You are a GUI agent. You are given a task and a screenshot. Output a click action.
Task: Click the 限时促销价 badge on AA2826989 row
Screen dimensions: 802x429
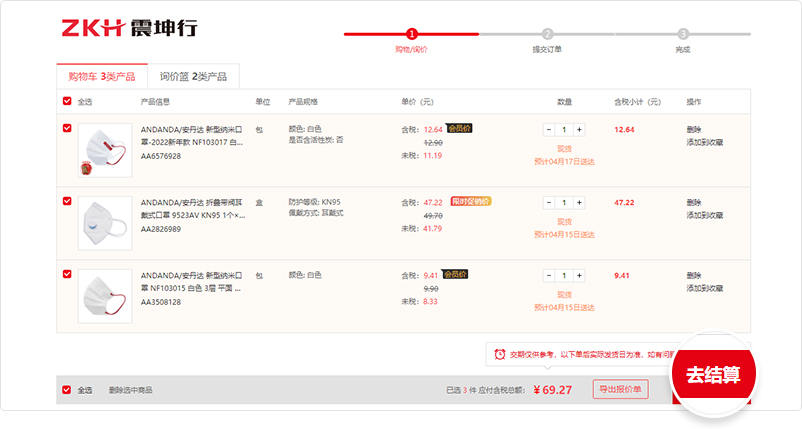point(471,201)
